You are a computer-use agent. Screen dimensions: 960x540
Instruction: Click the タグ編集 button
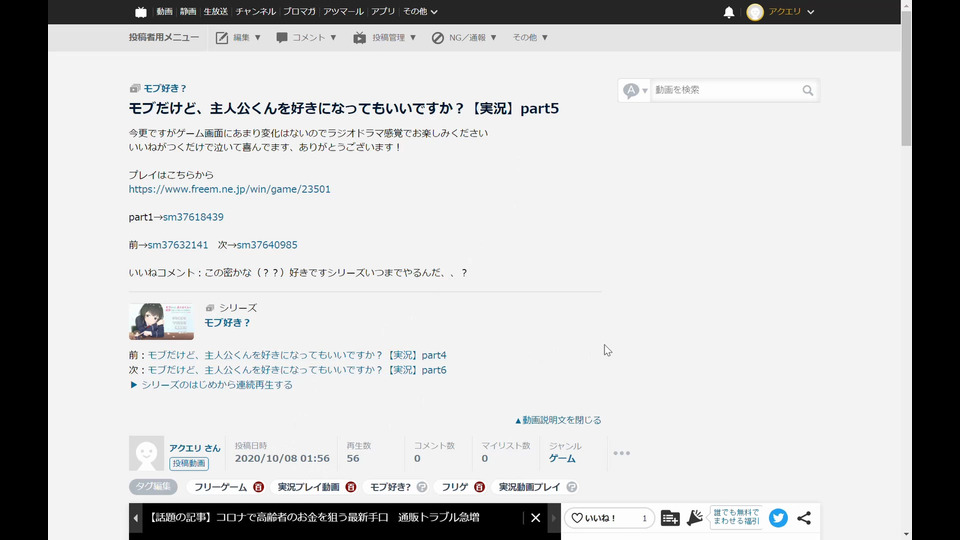[x=153, y=487]
